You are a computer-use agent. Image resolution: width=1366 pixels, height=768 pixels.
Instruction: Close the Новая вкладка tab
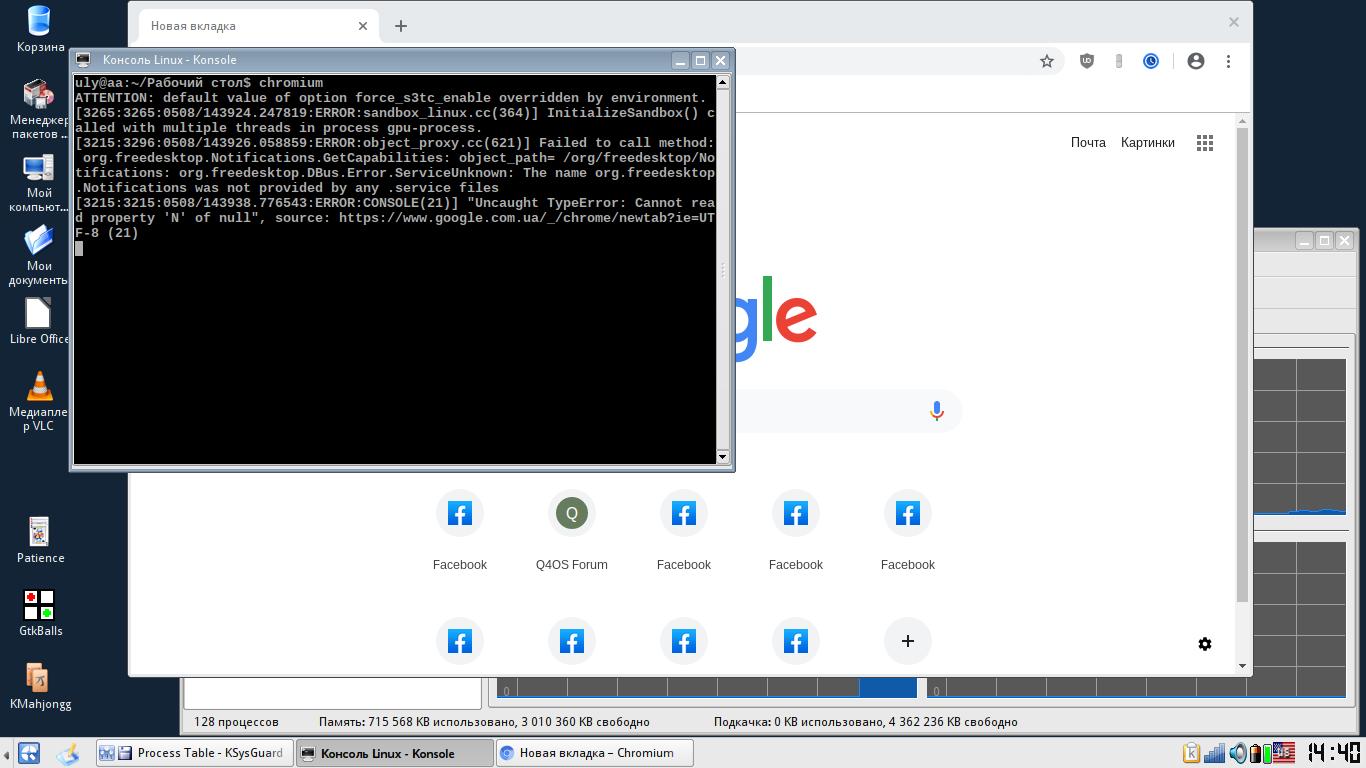coord(363,26)
